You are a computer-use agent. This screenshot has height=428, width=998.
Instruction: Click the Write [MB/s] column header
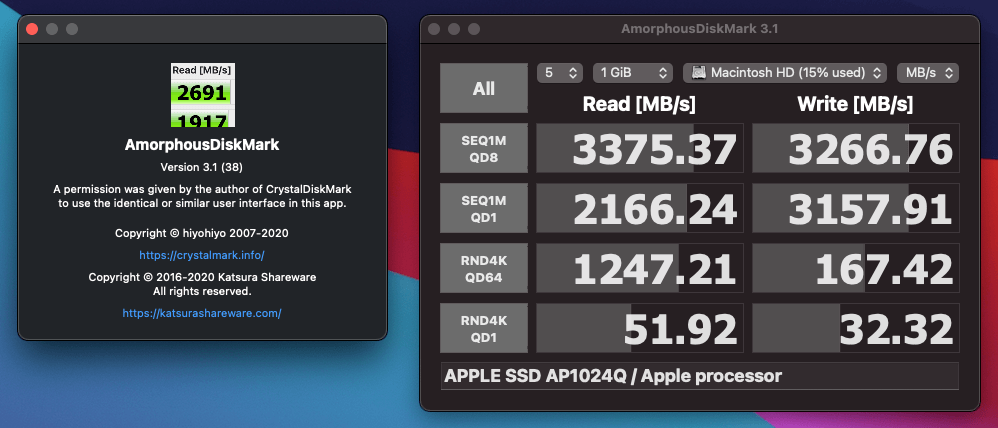pyautogui.click(x=855, y=104)
